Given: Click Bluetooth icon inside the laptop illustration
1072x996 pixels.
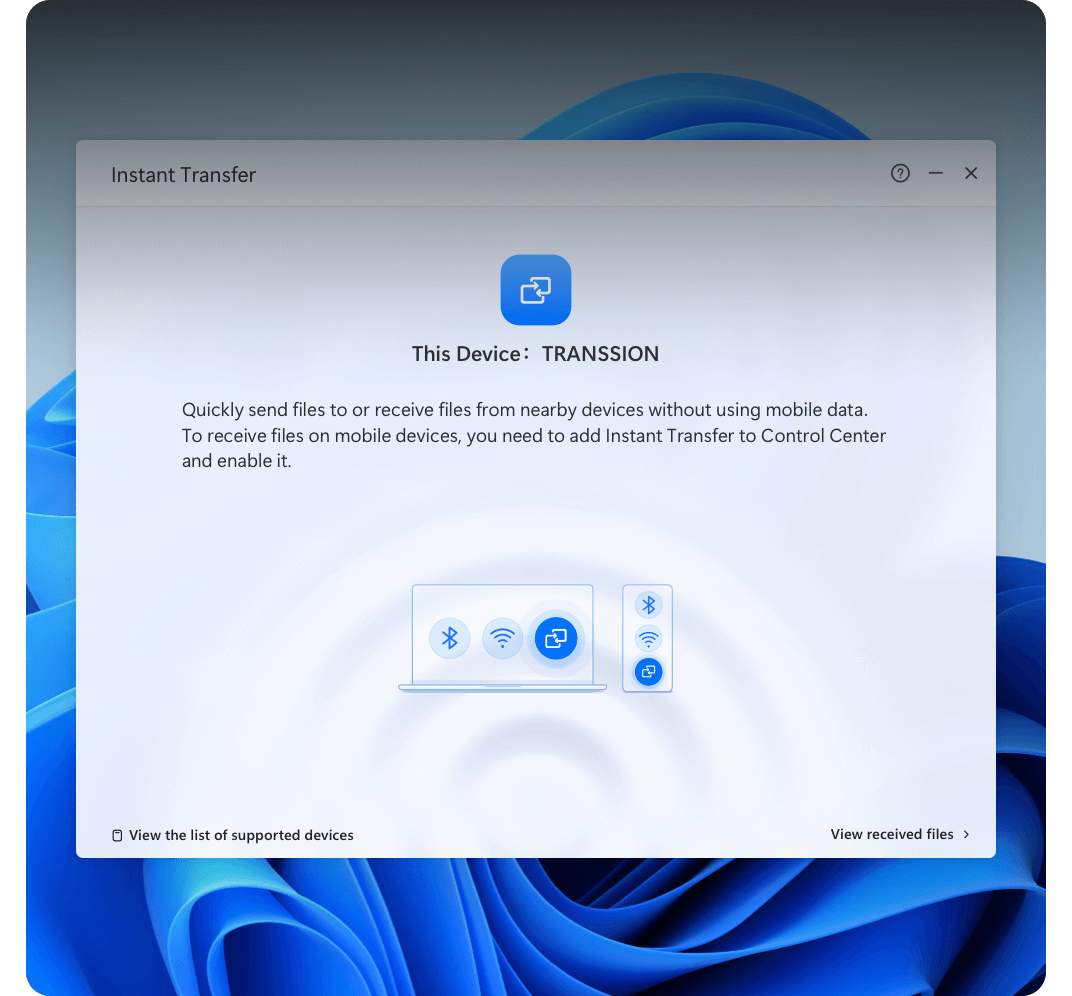Looking at the screenshot, I should pyautogui.click(x=450, y=638).
